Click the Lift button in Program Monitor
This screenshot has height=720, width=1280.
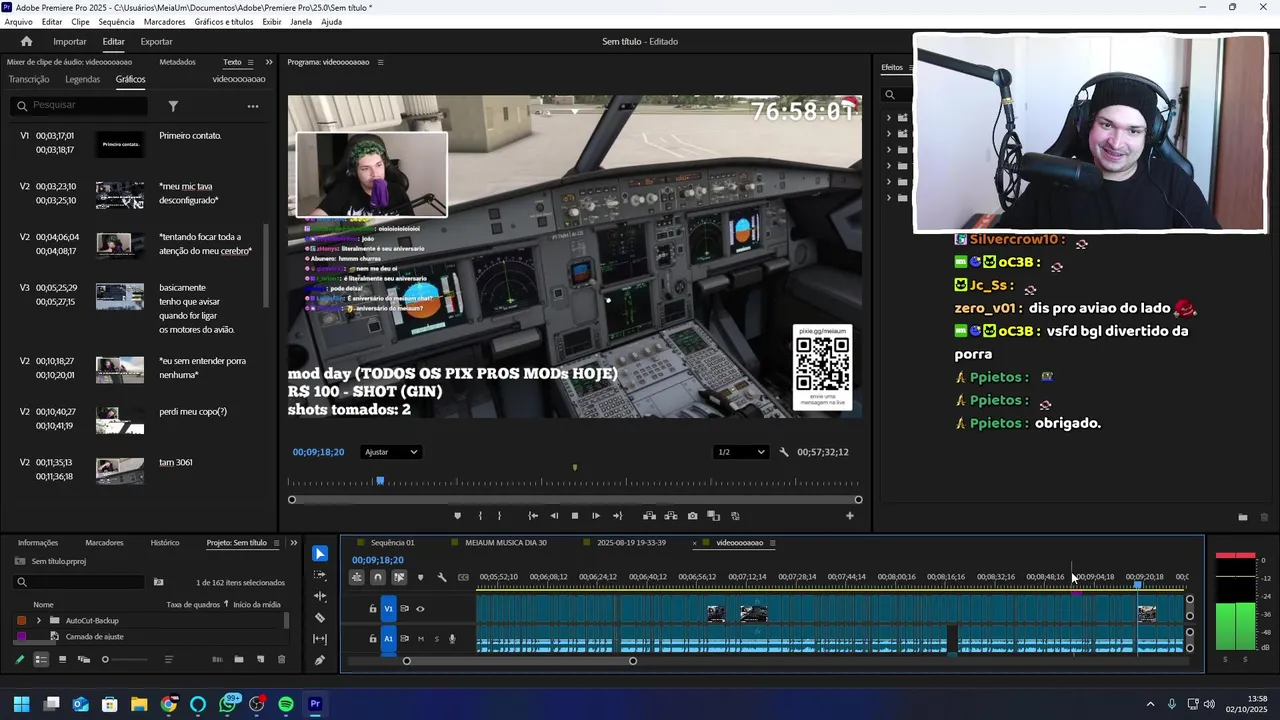coord(649,516)
